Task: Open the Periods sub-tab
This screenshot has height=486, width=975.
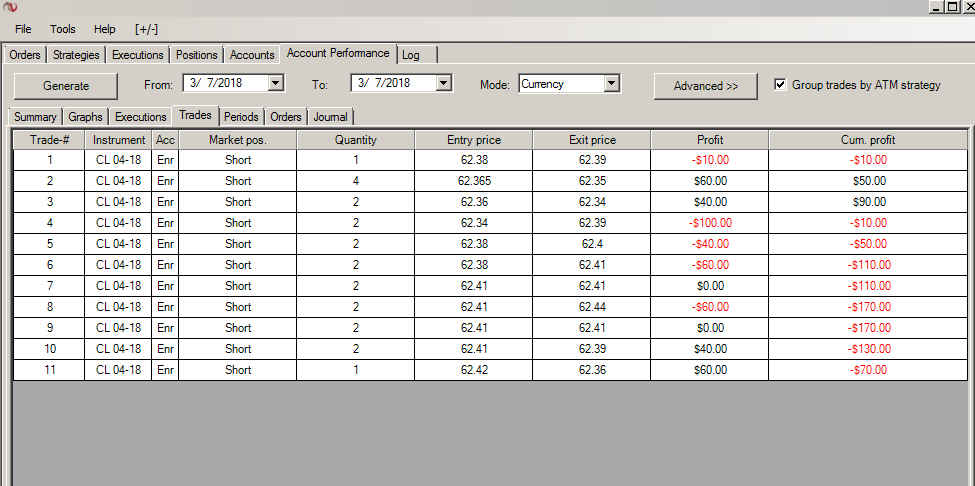Action: click(241, 117)
